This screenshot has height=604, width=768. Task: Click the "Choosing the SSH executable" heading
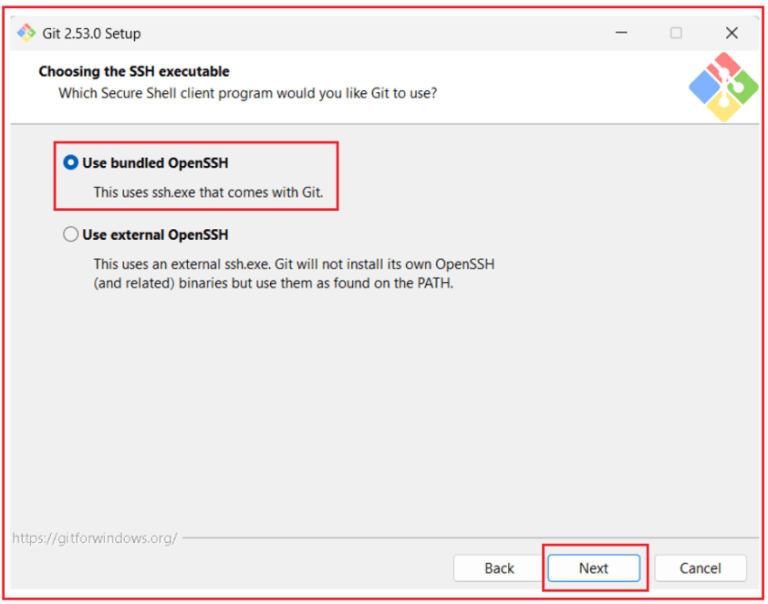(134, 72)
